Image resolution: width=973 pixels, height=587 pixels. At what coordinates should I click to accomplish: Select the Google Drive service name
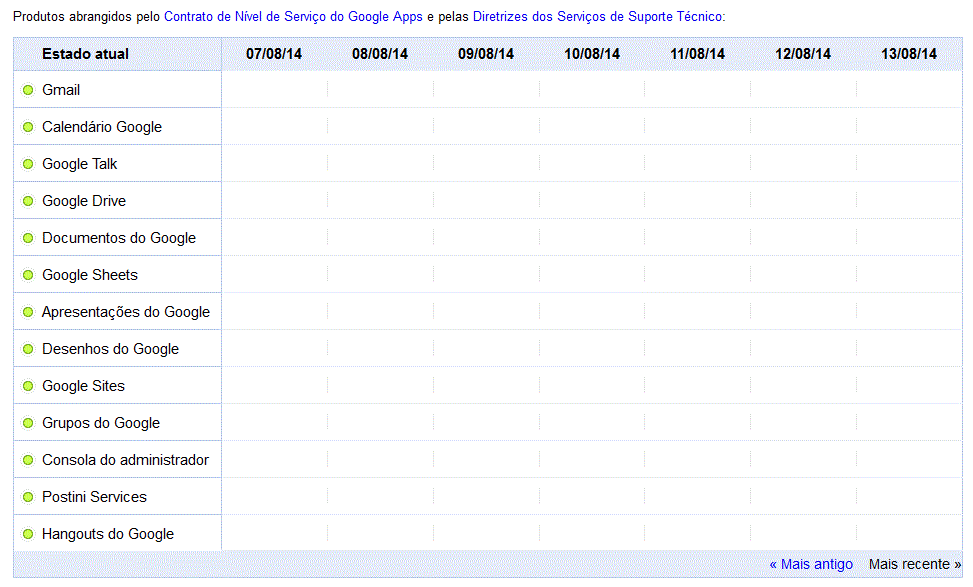tap(84, 201)
